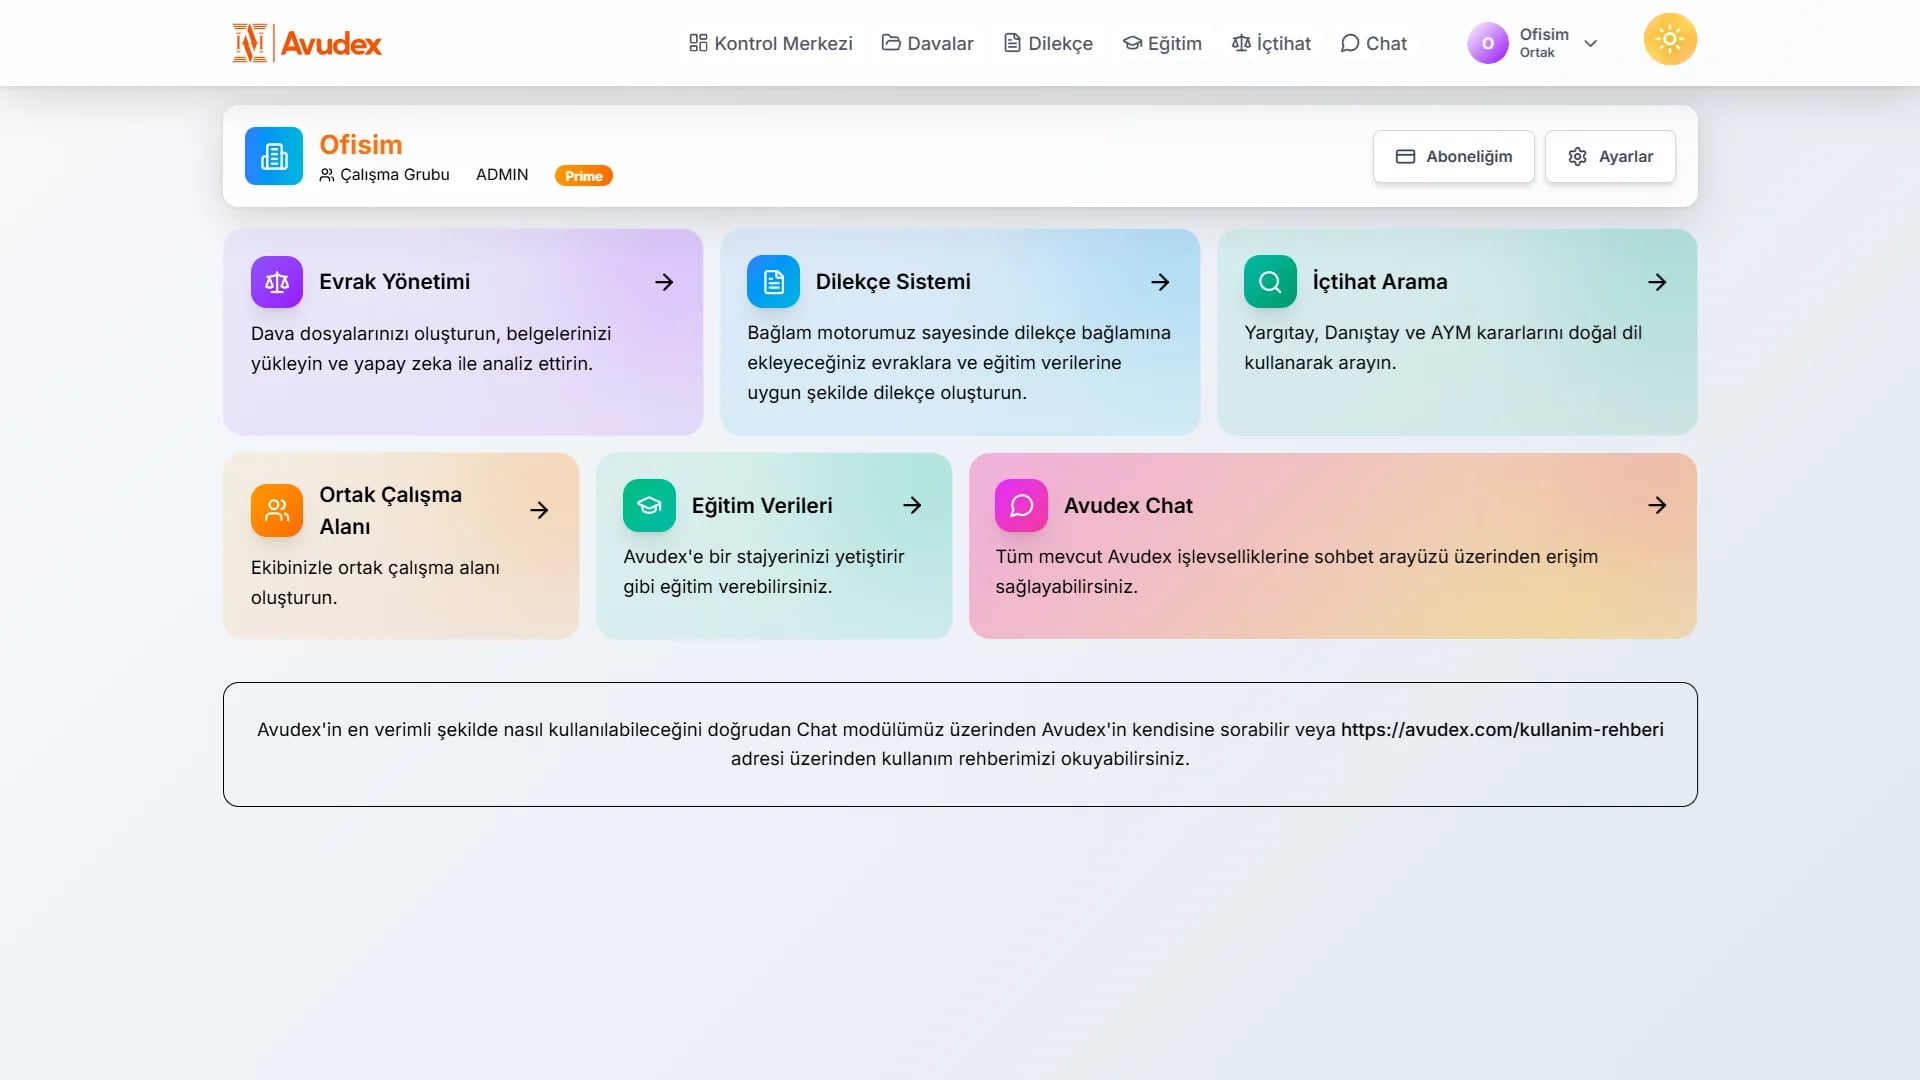Click the Aboneliğim button
This screenshot has height=1080, width=1920.
tap(1453, 156)
